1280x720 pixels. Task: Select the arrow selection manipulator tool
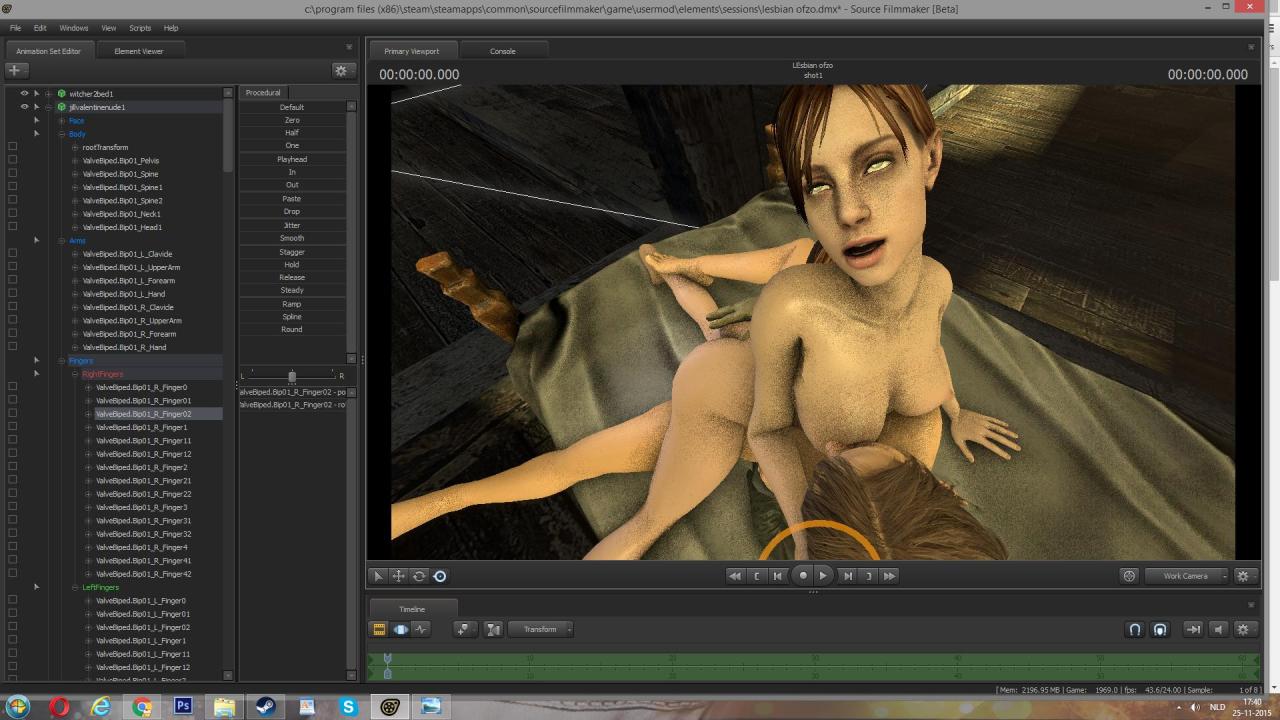pyautogui.click(x=378, y=576)
